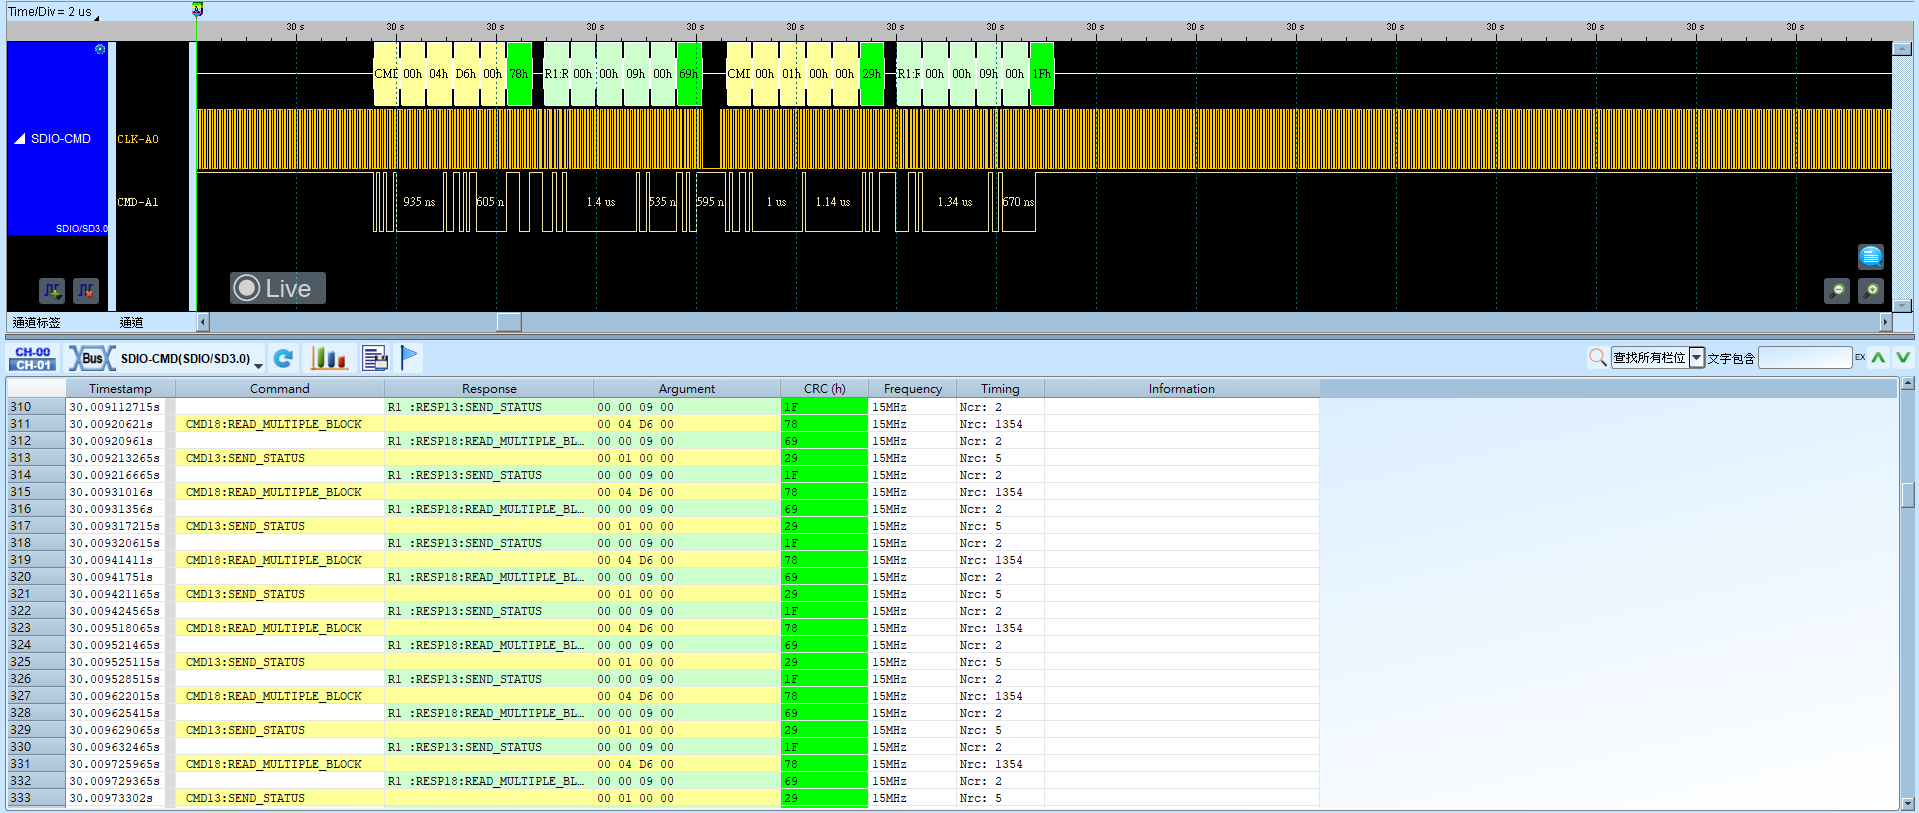Select the CMD-A1 channel label
This screenshot has height=813, width=1919.
(138, 202)
